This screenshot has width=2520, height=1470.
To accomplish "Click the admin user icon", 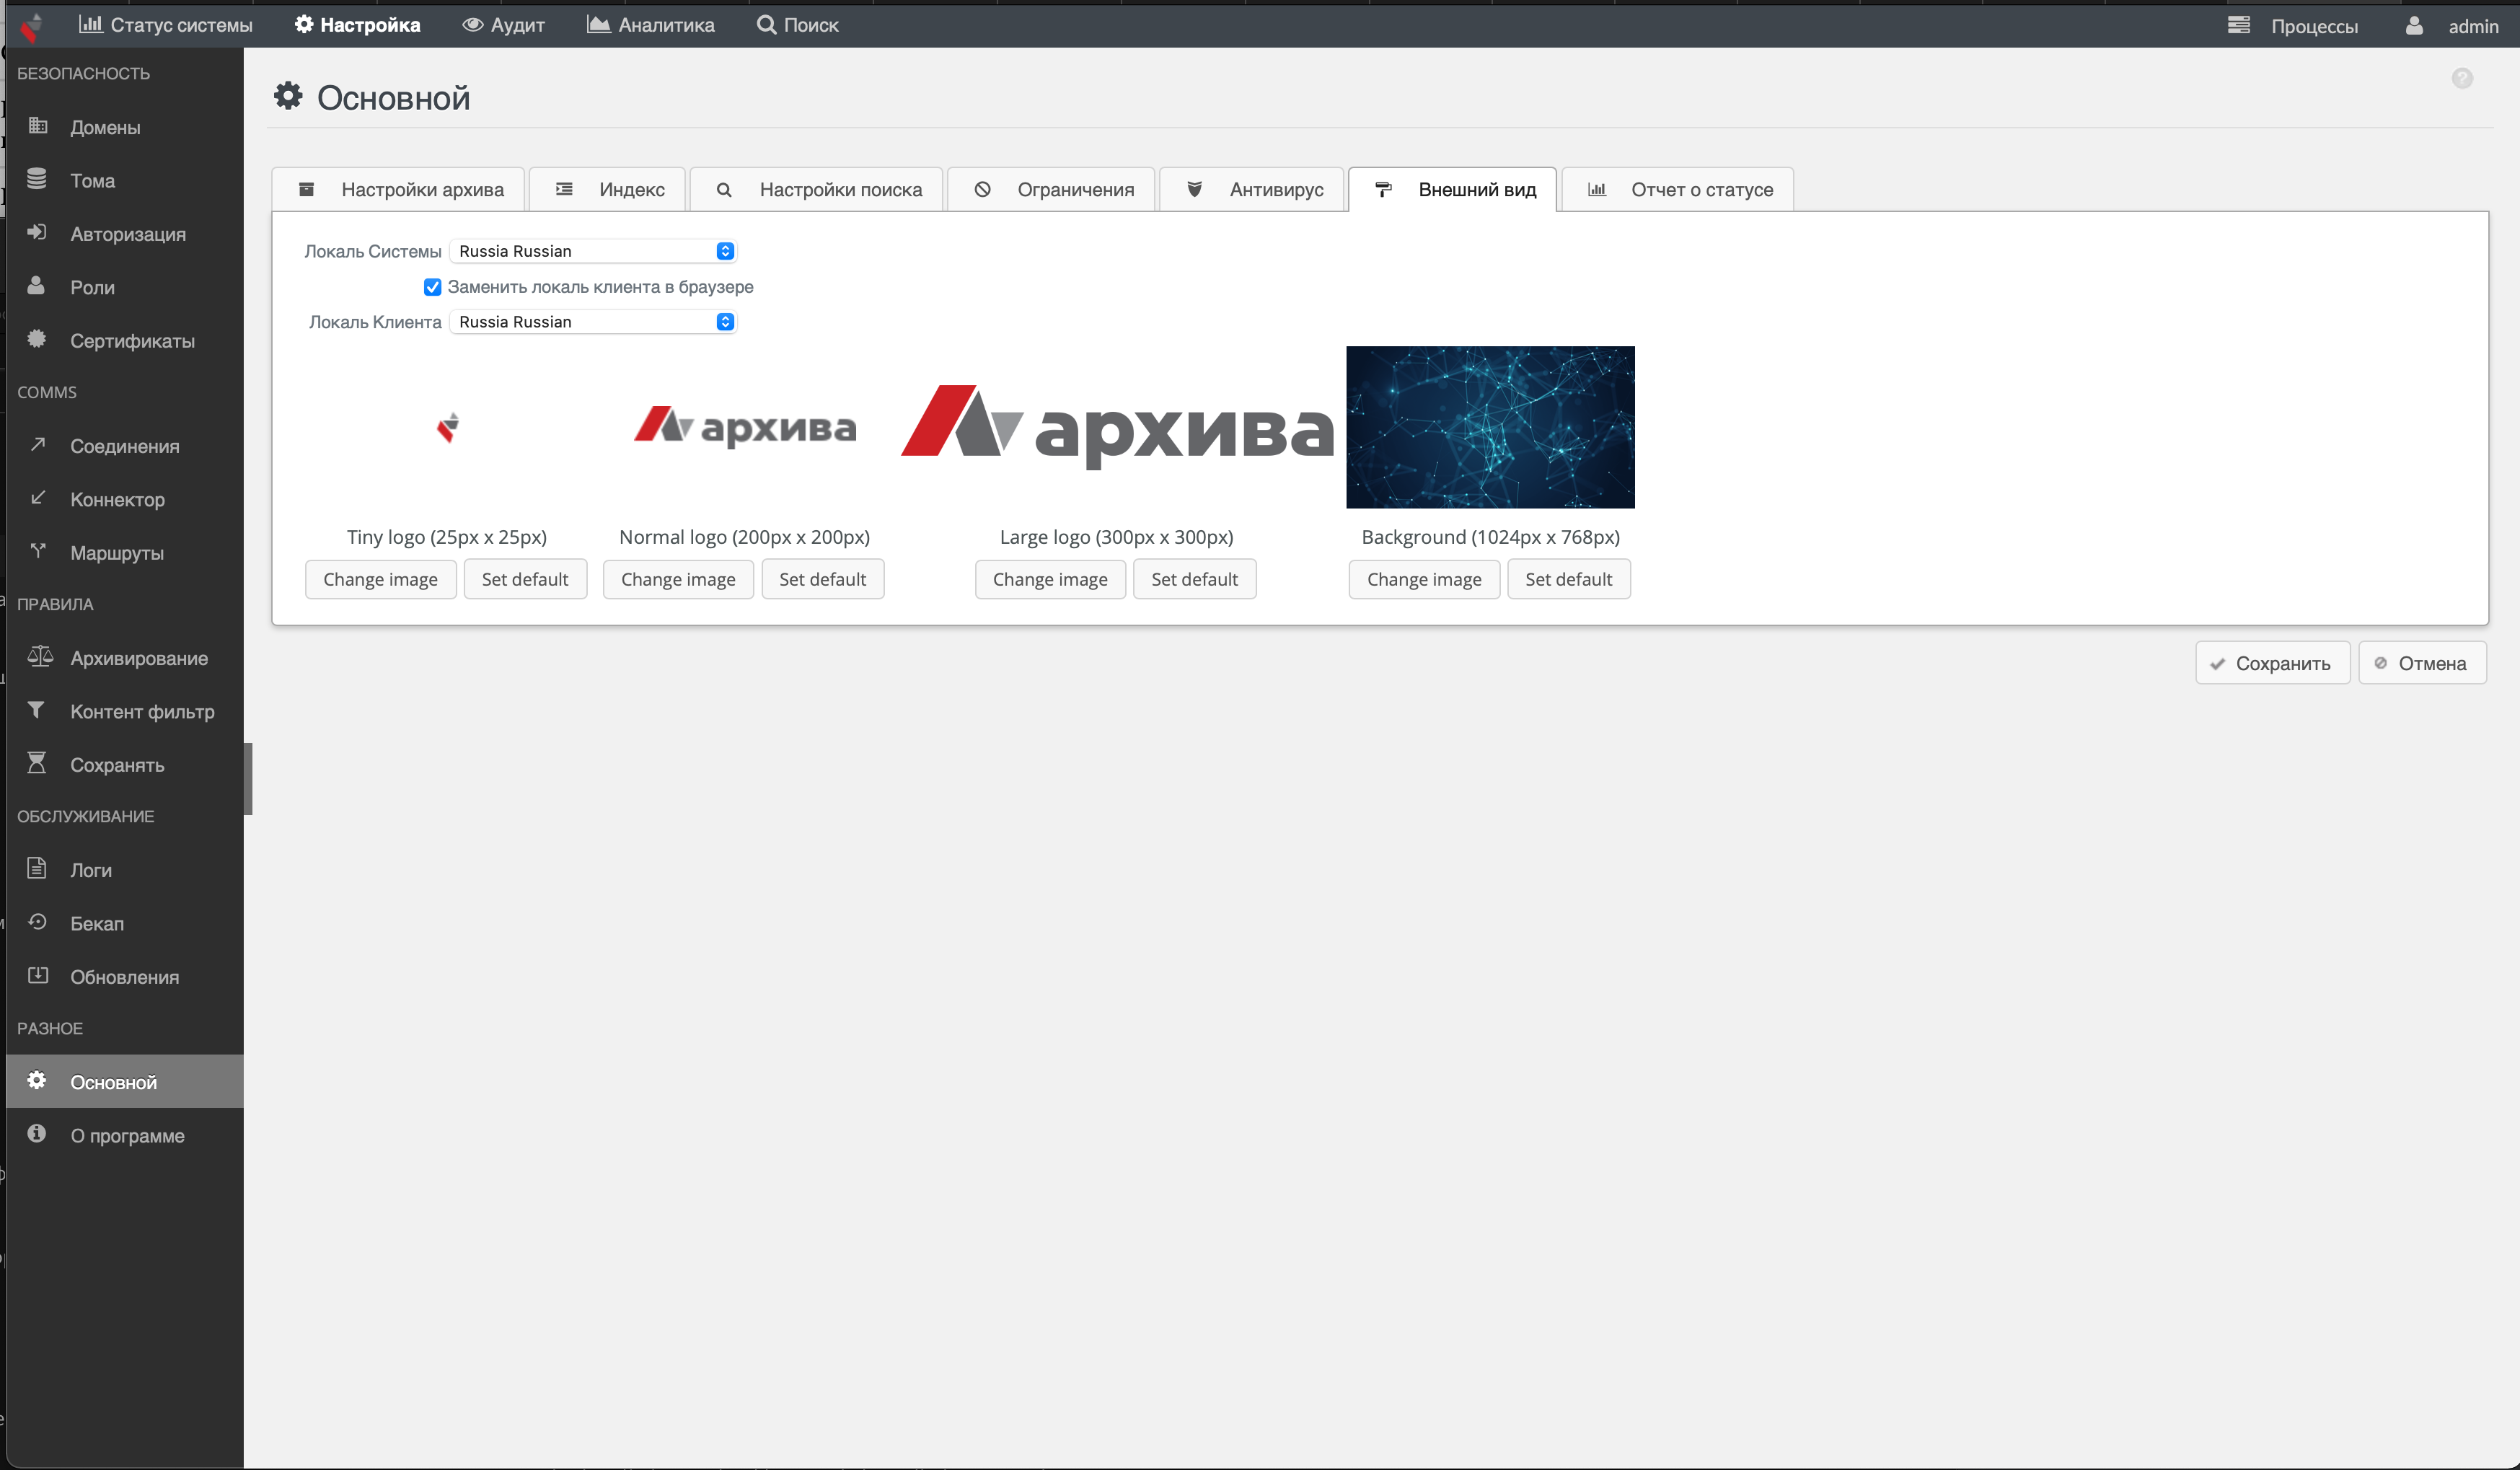I will coord(2414,25).
